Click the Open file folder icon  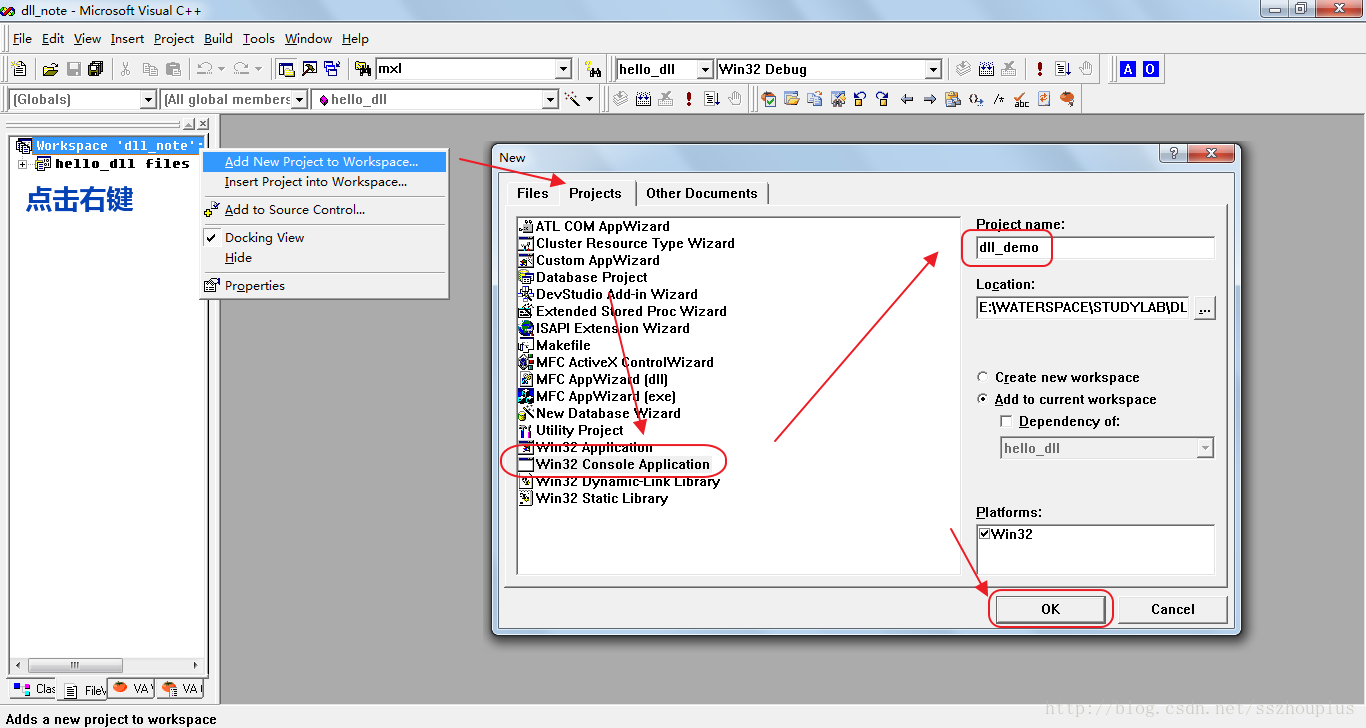point(50,69)
